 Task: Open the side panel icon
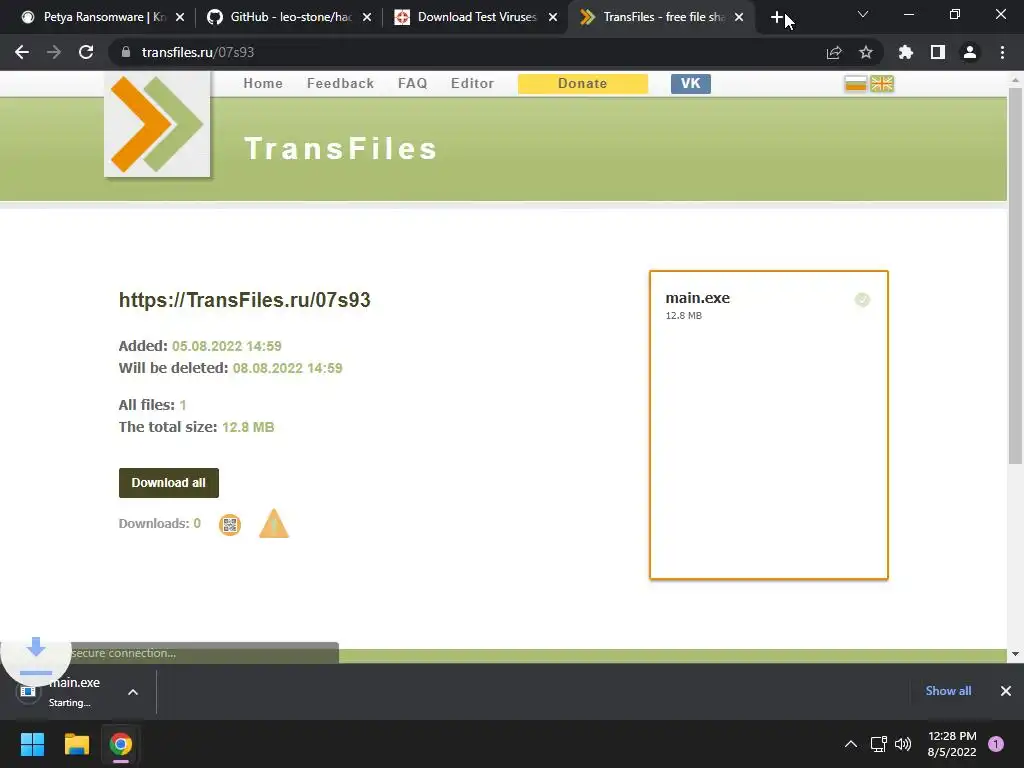tap(938, 52)
